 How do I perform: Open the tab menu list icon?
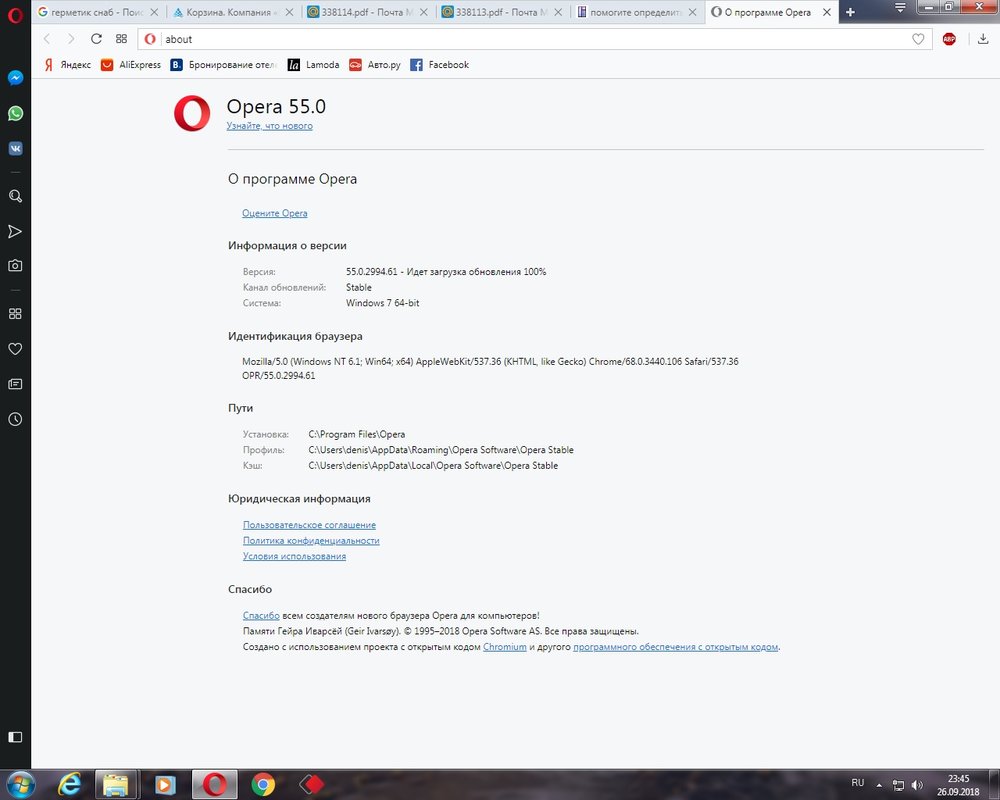900,8
